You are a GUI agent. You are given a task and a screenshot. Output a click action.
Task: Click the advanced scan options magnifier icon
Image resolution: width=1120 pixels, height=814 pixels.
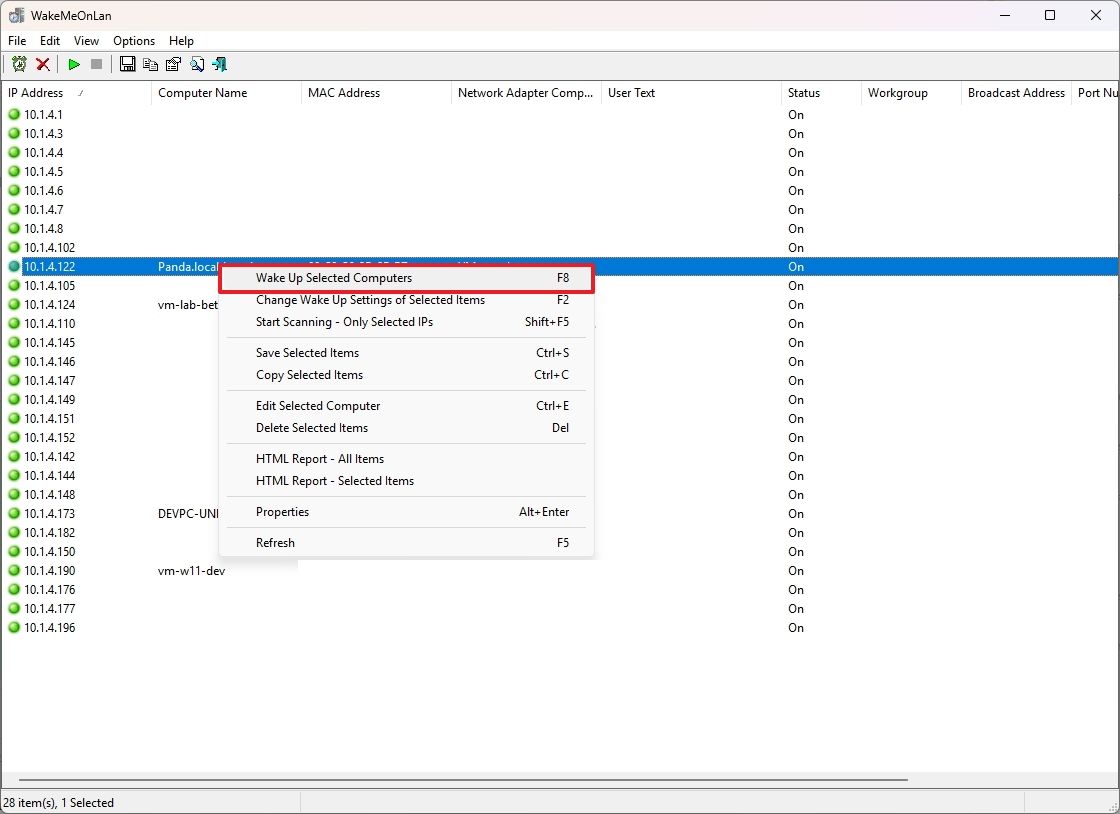tap(197, 64)
